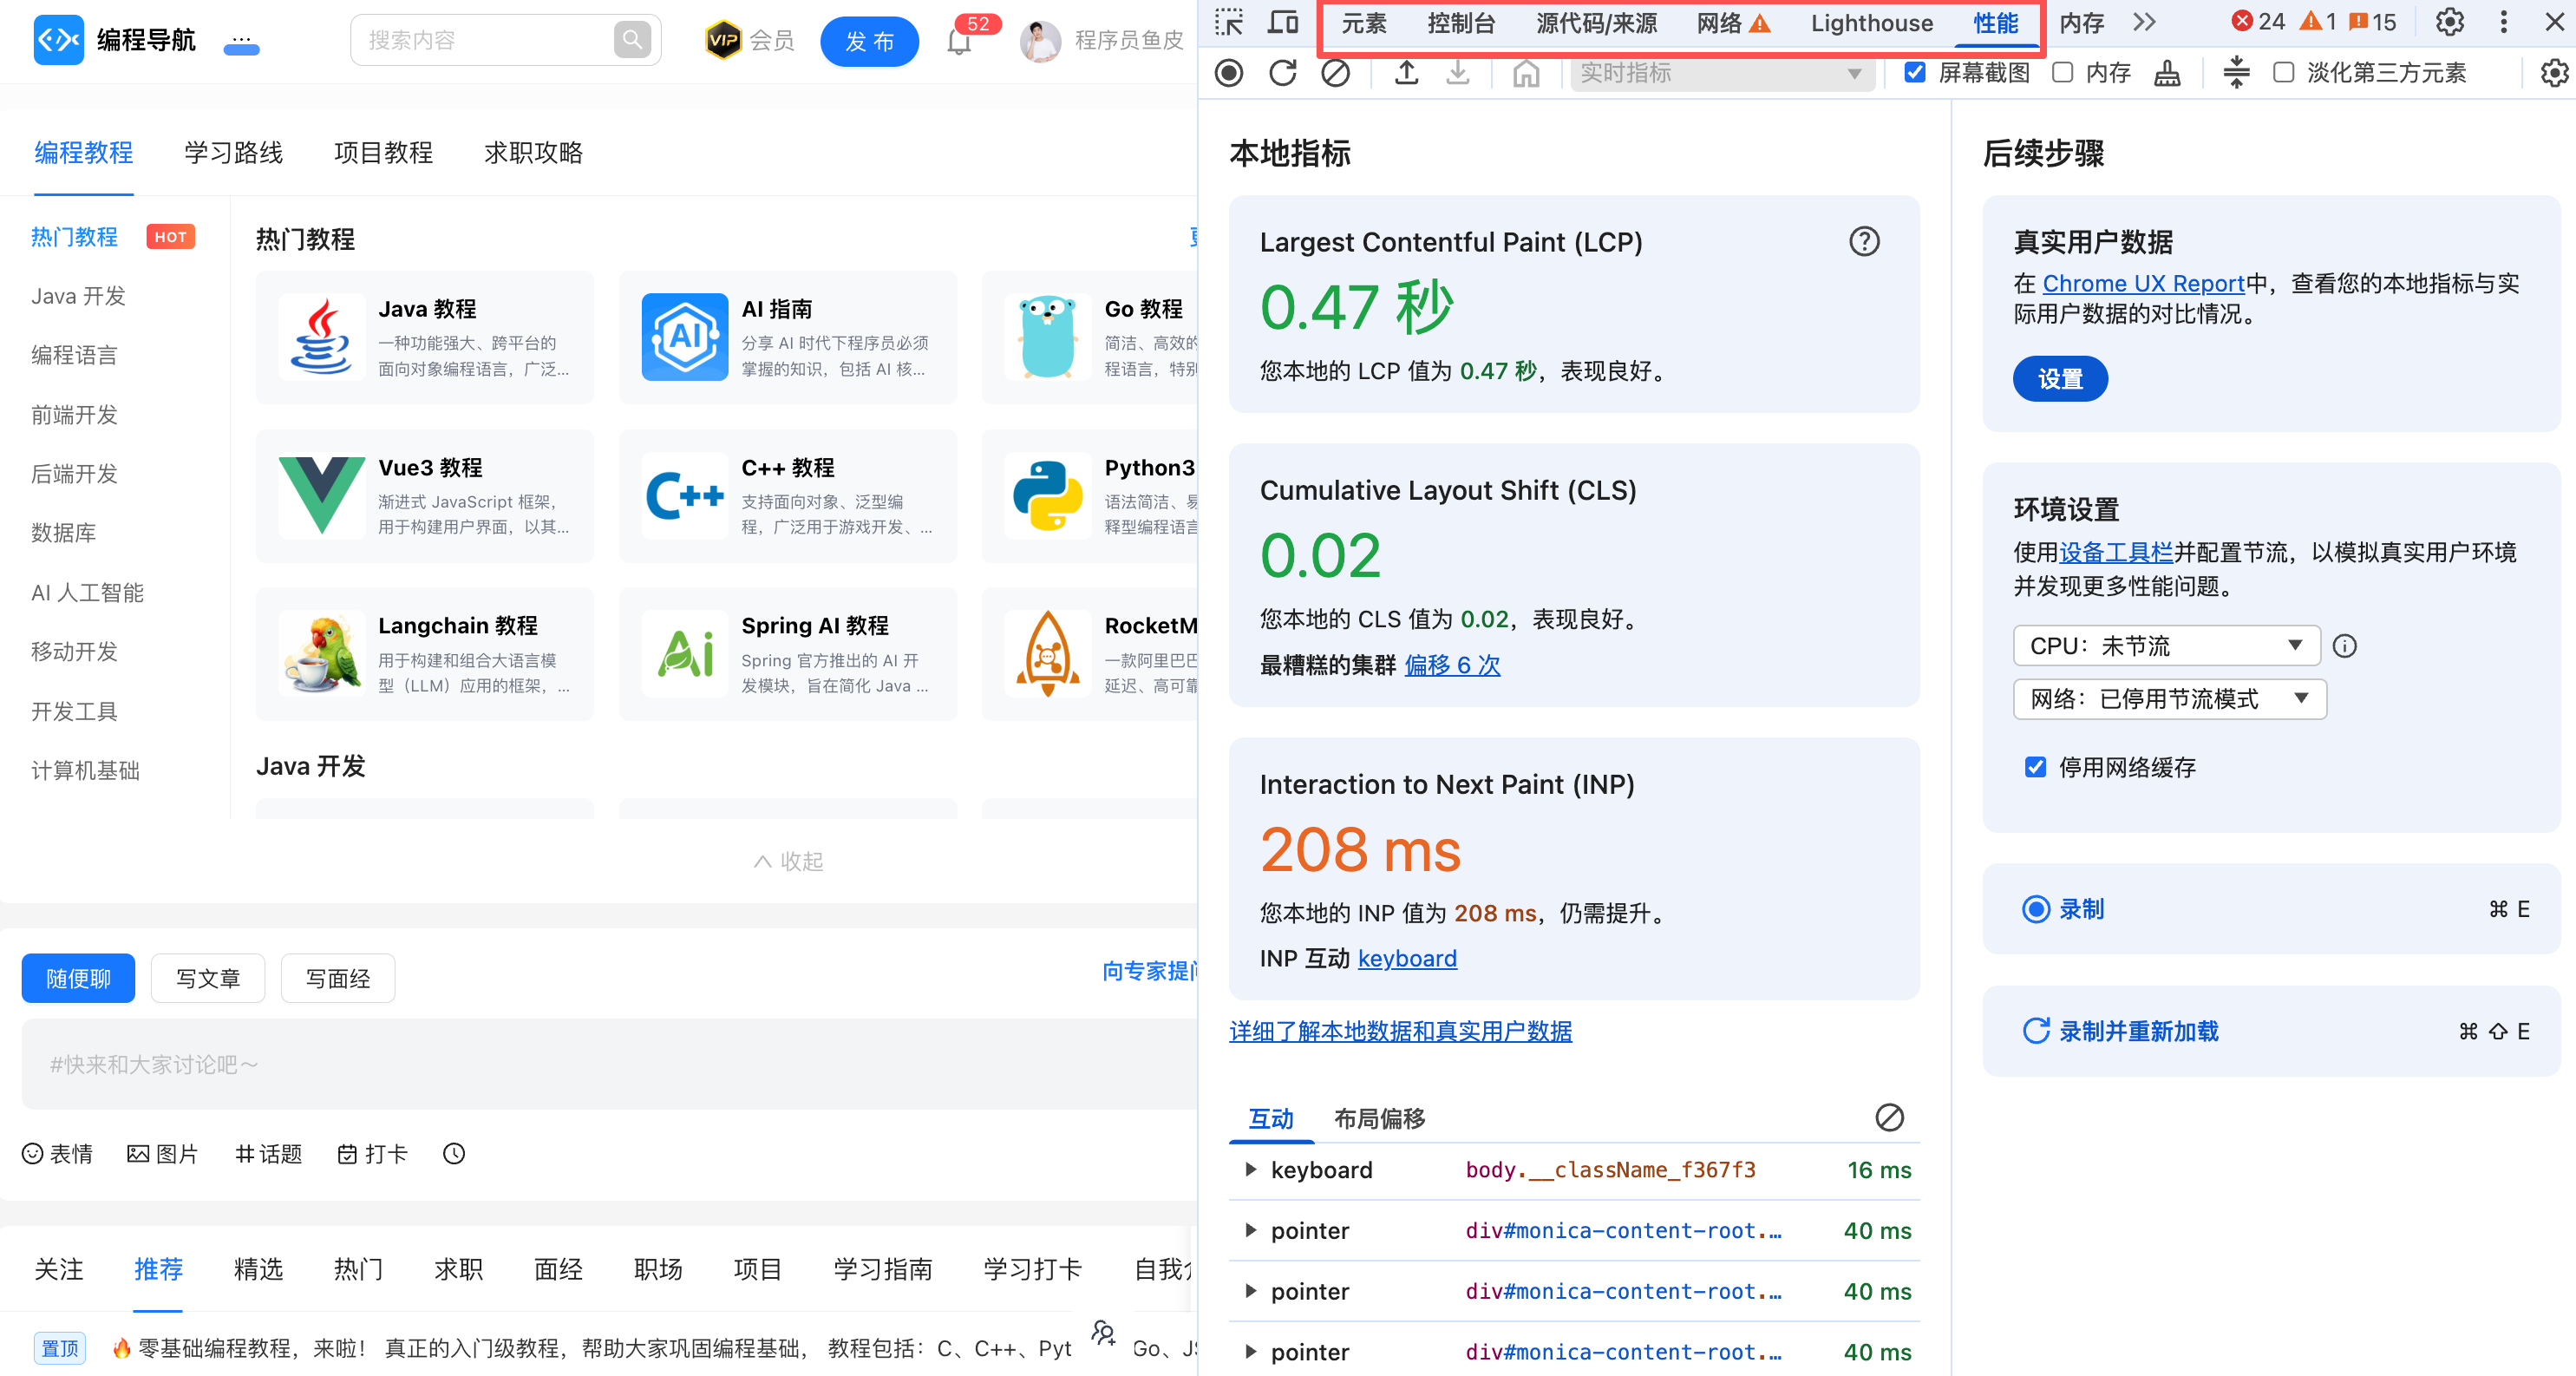The width and height of the screenshot is (2576, 1376).
Task: Open the CPU throttling dropdown
Action: [x=2166, y=646]
